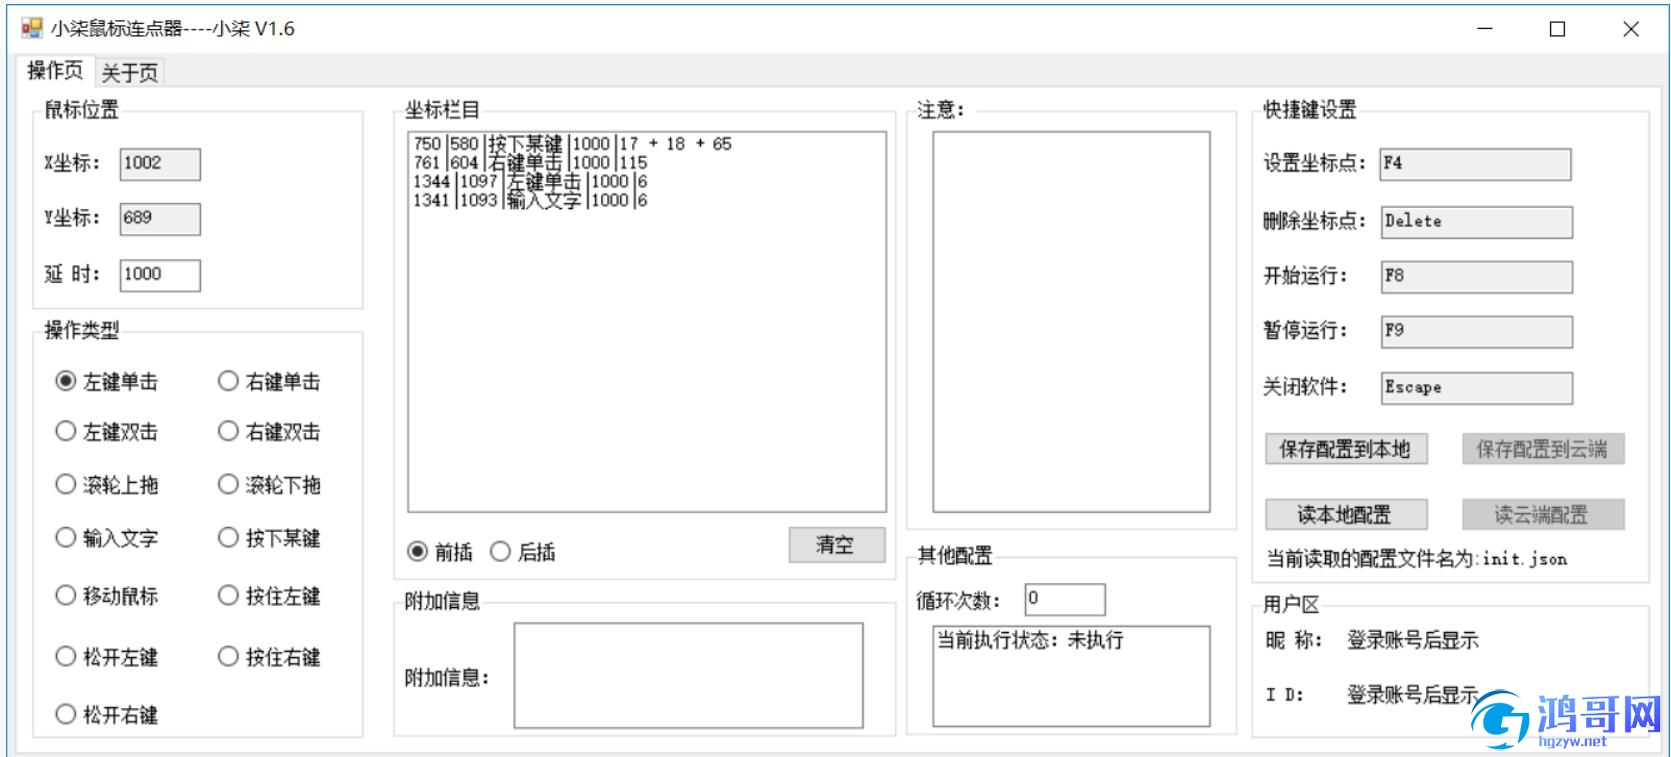Screen dimensions: 1671x757
Task: Select the coordinate row starting 750
Action: point(572,144)
